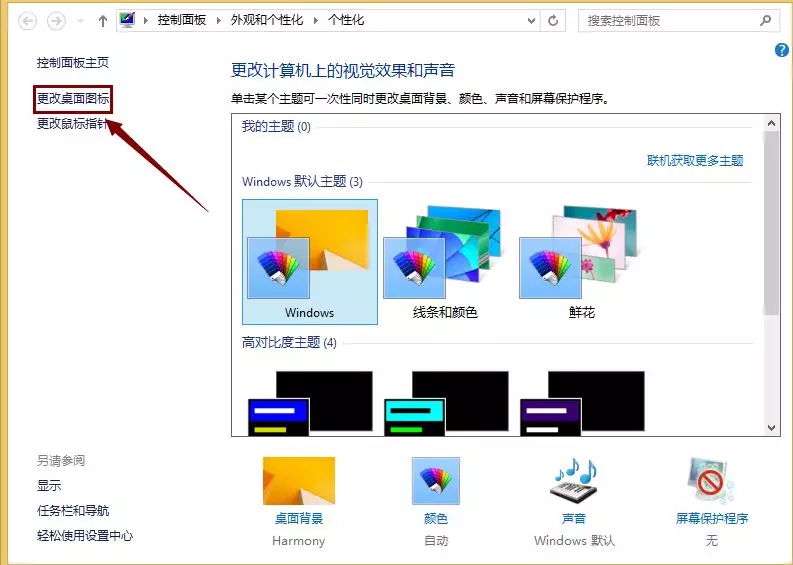Click the 颜色 link
793x565 pixels.
[435, 518]
